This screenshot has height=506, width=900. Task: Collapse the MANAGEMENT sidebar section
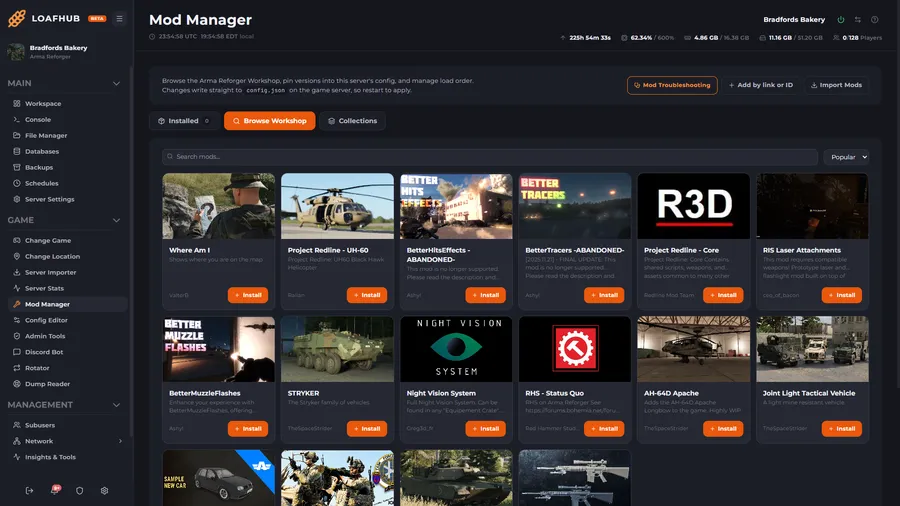tap(117, 405)
